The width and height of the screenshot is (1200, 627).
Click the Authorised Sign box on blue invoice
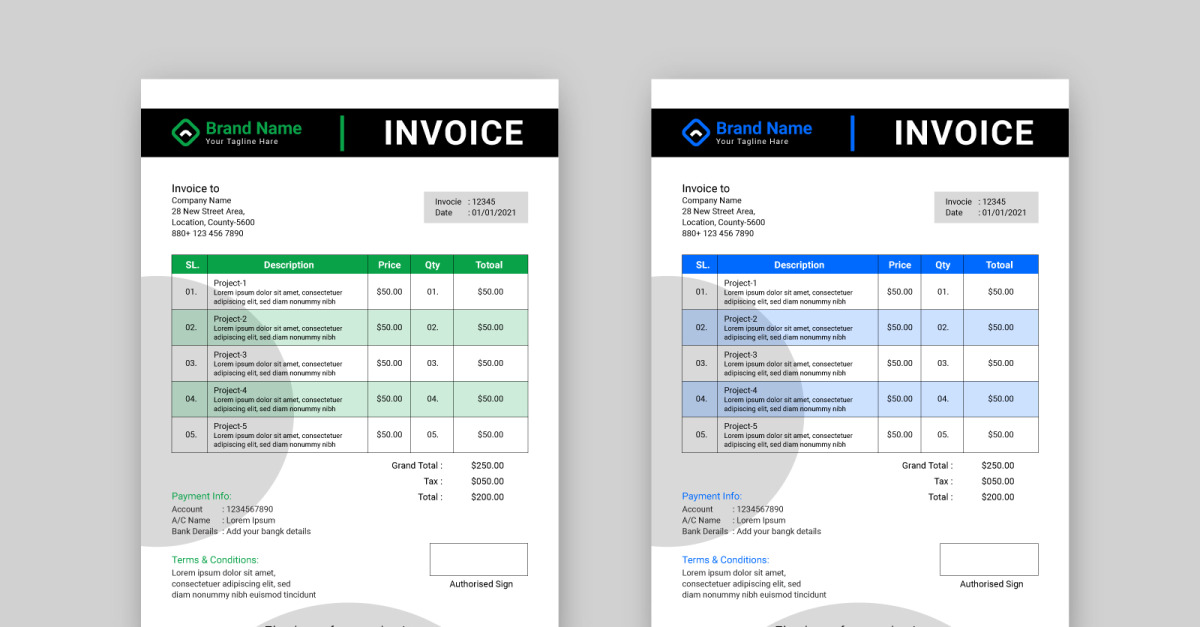coord(989,559)
